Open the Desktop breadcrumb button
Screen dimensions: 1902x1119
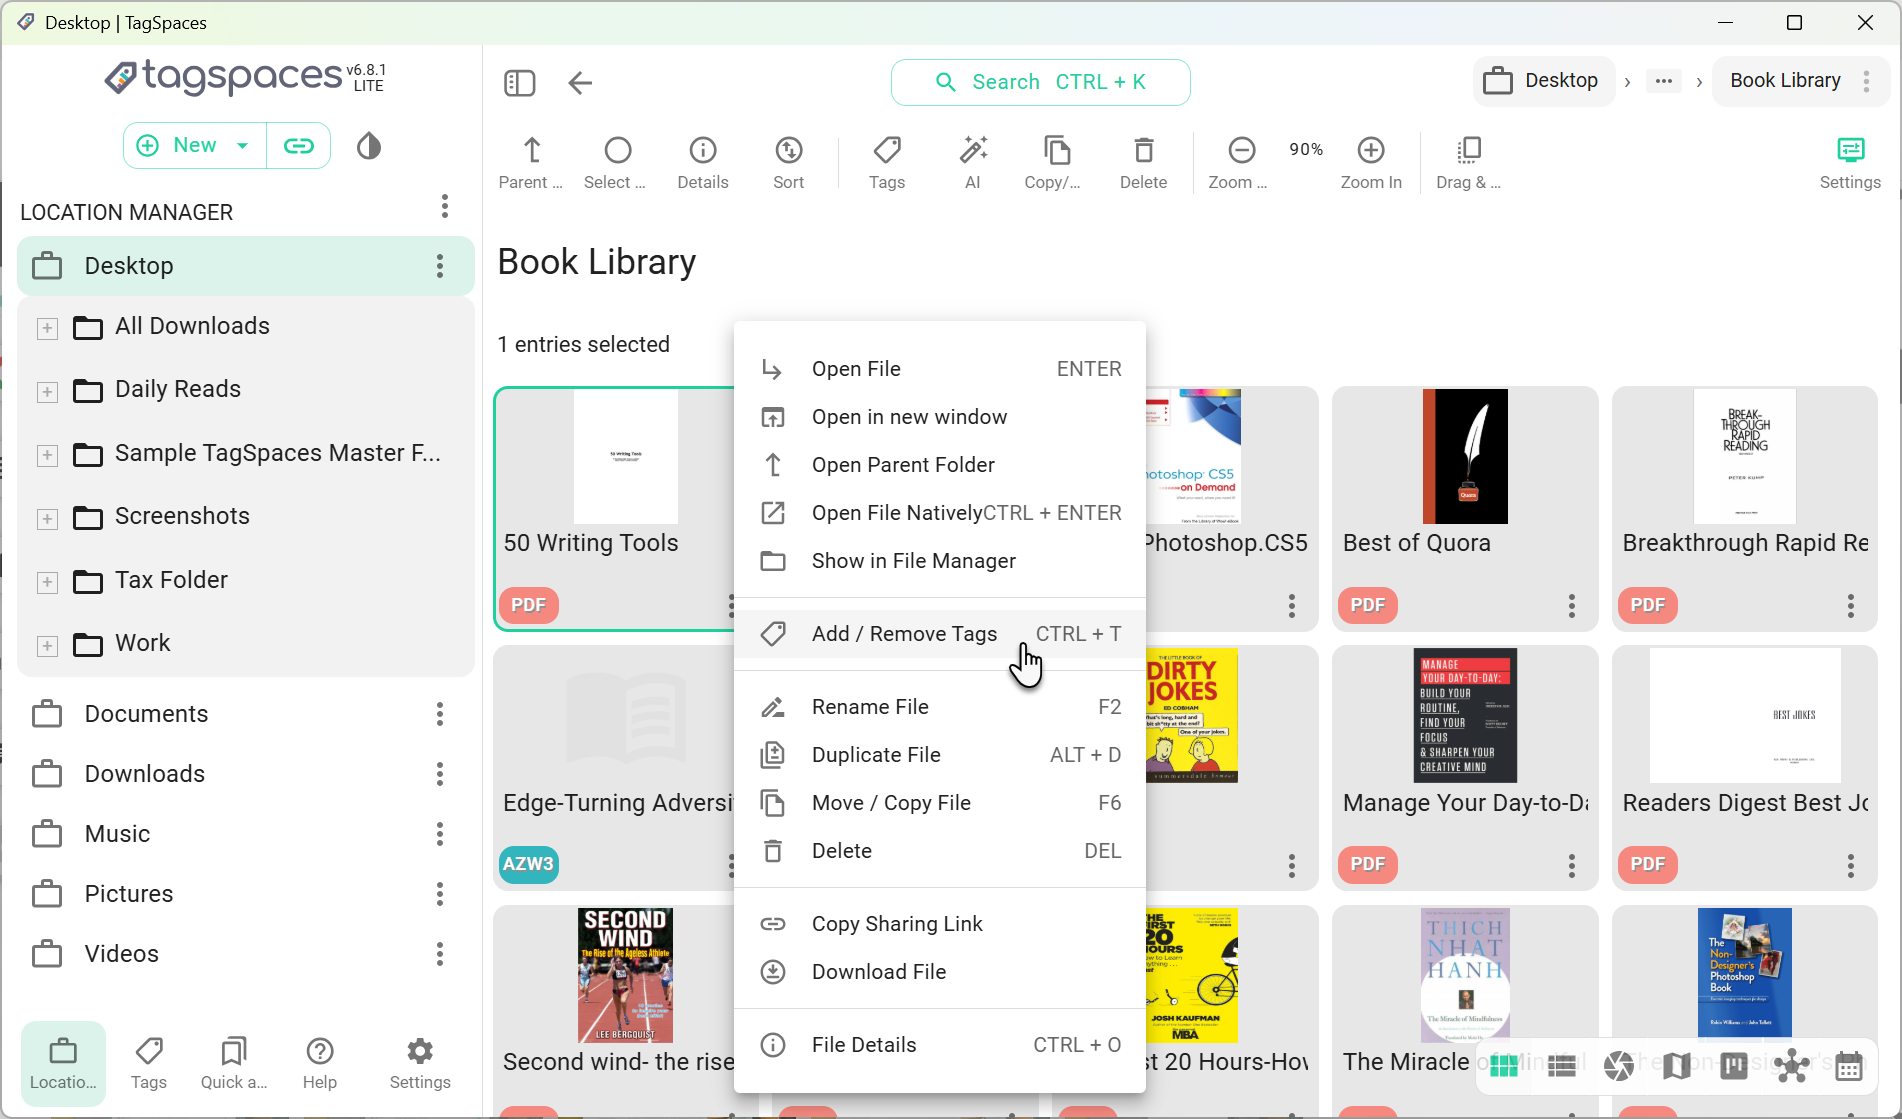tap(1543, 81)
